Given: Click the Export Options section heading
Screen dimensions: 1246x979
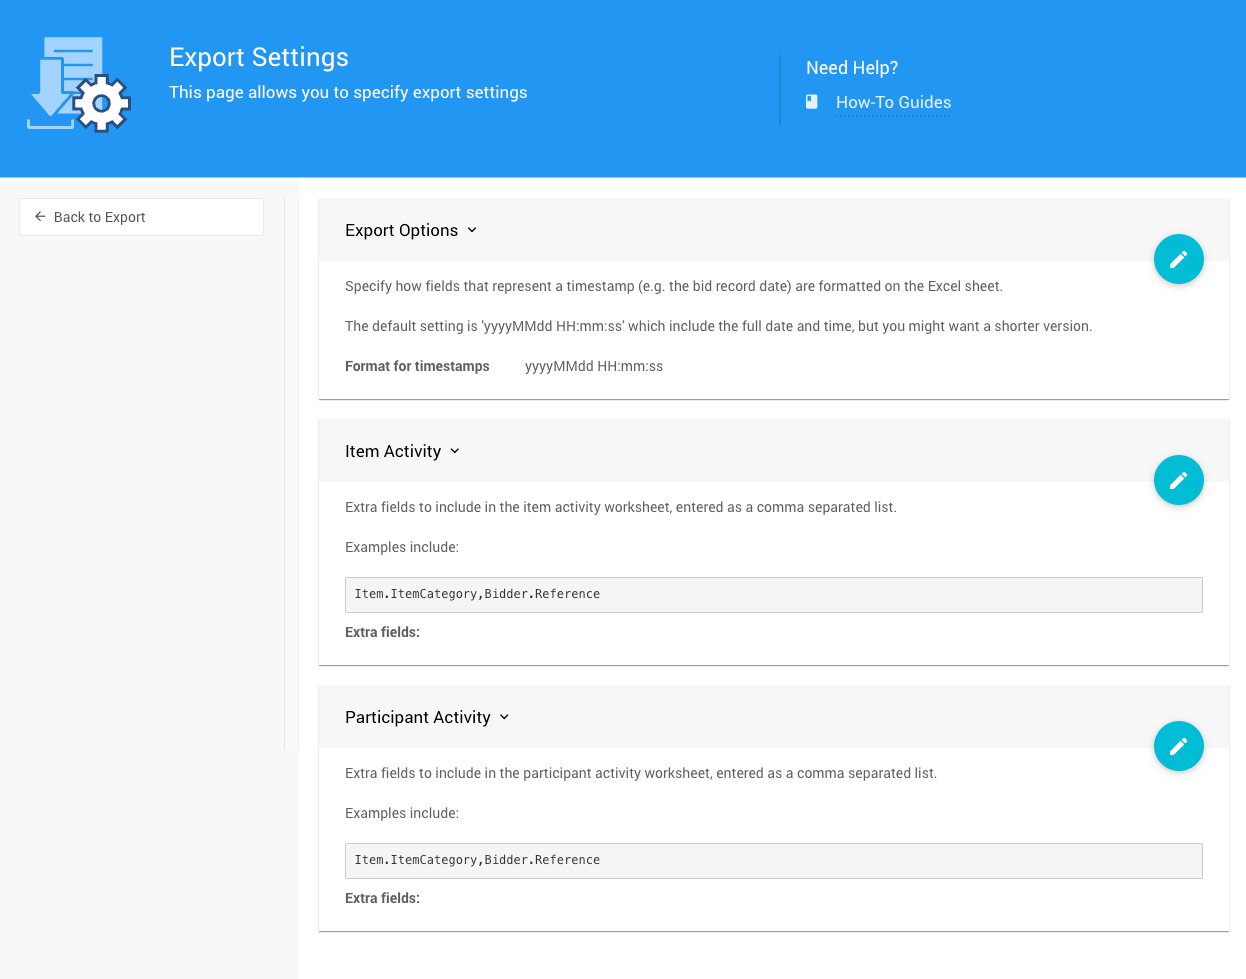Looking at the screenshot, I should coord(401,230).
